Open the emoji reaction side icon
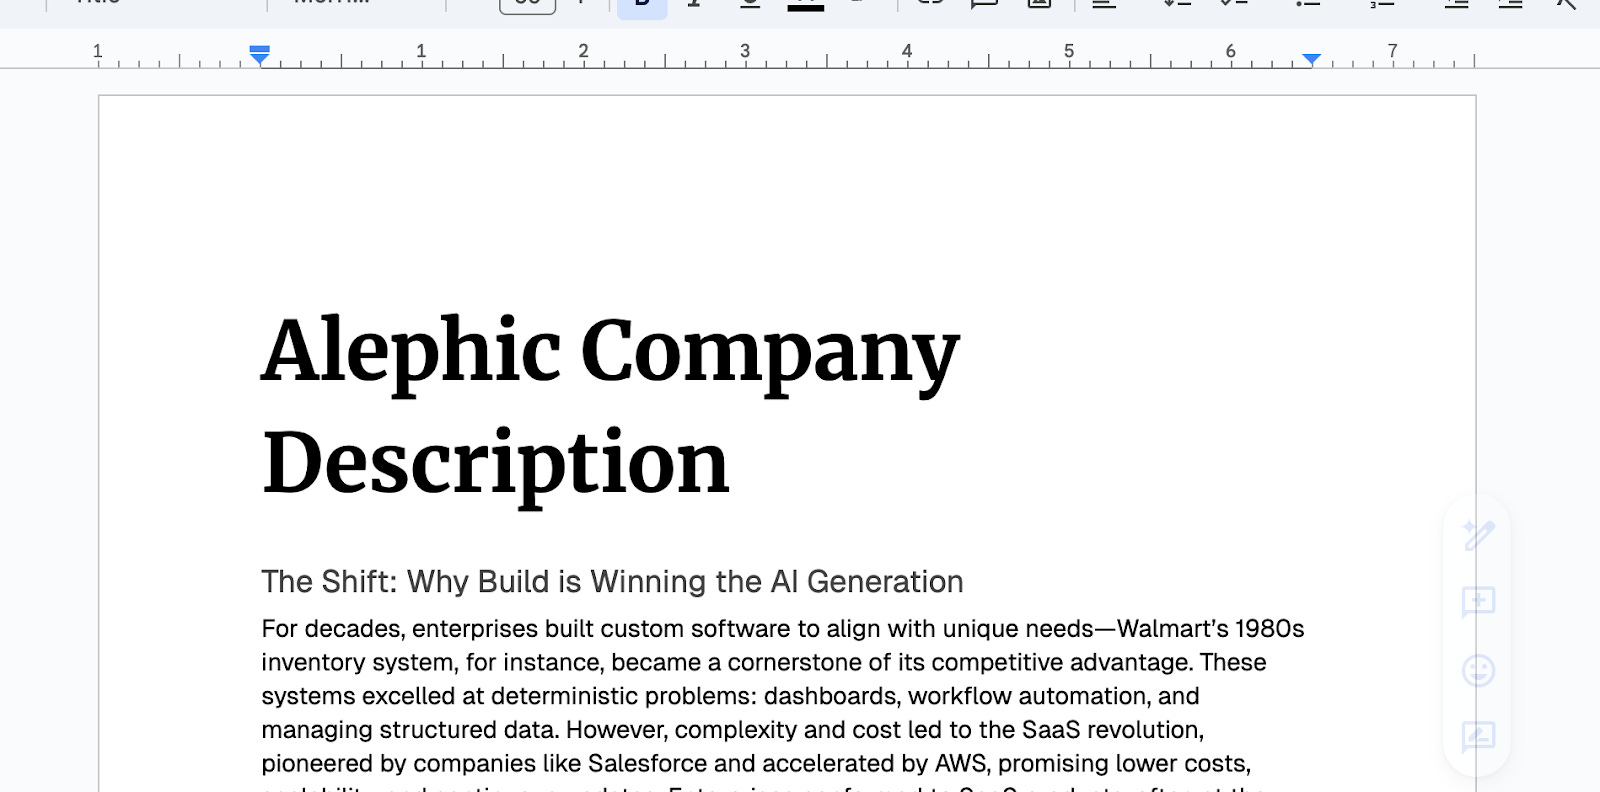The image size is (1600, 792). (1478, 670)
